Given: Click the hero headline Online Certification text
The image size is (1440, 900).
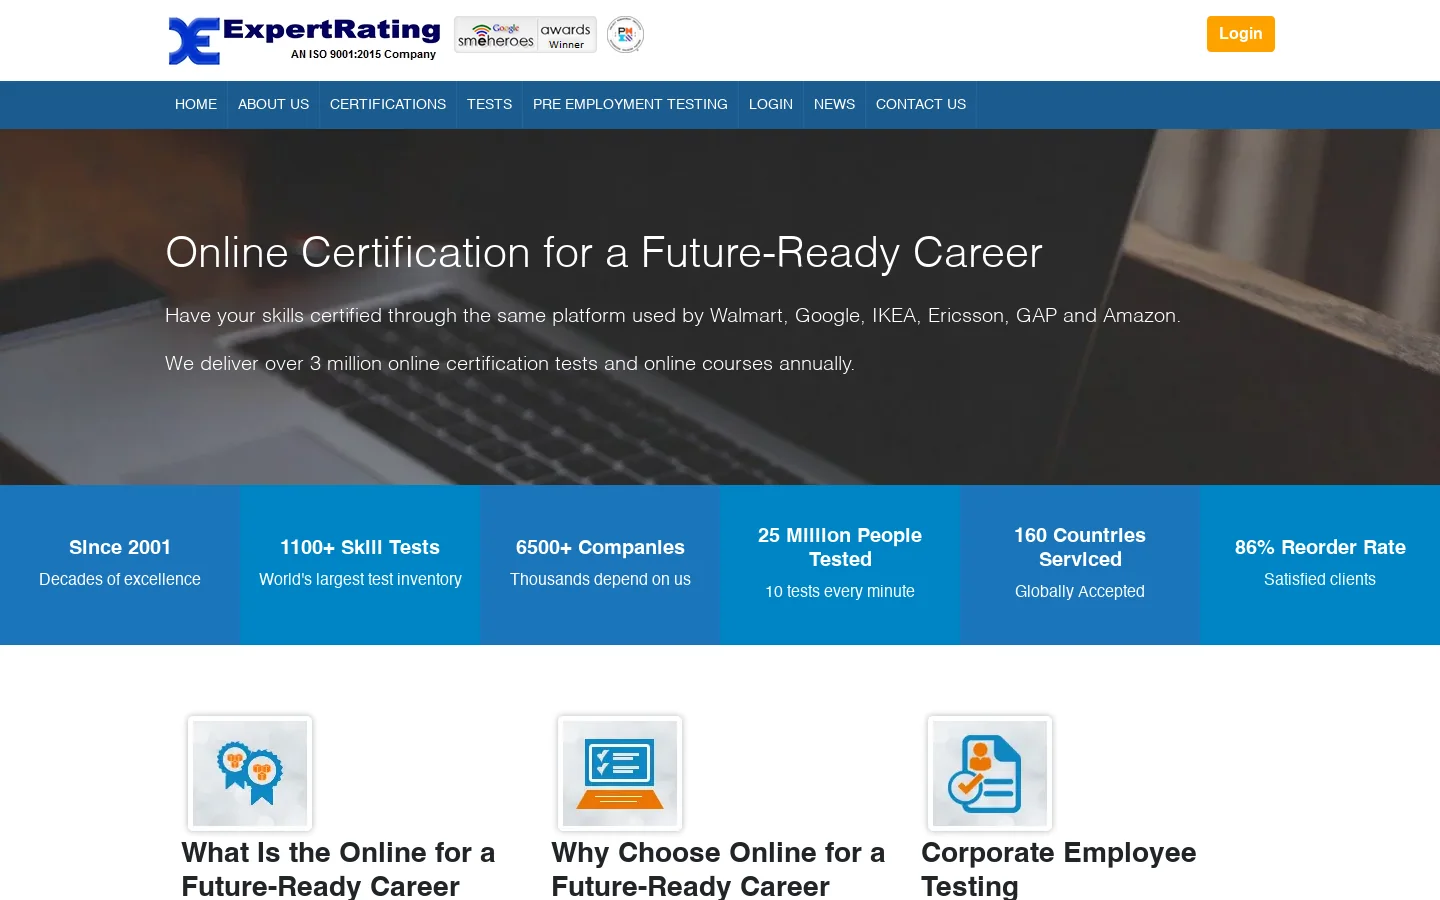Looking at the screenshot, I should [x=604, y=253].
